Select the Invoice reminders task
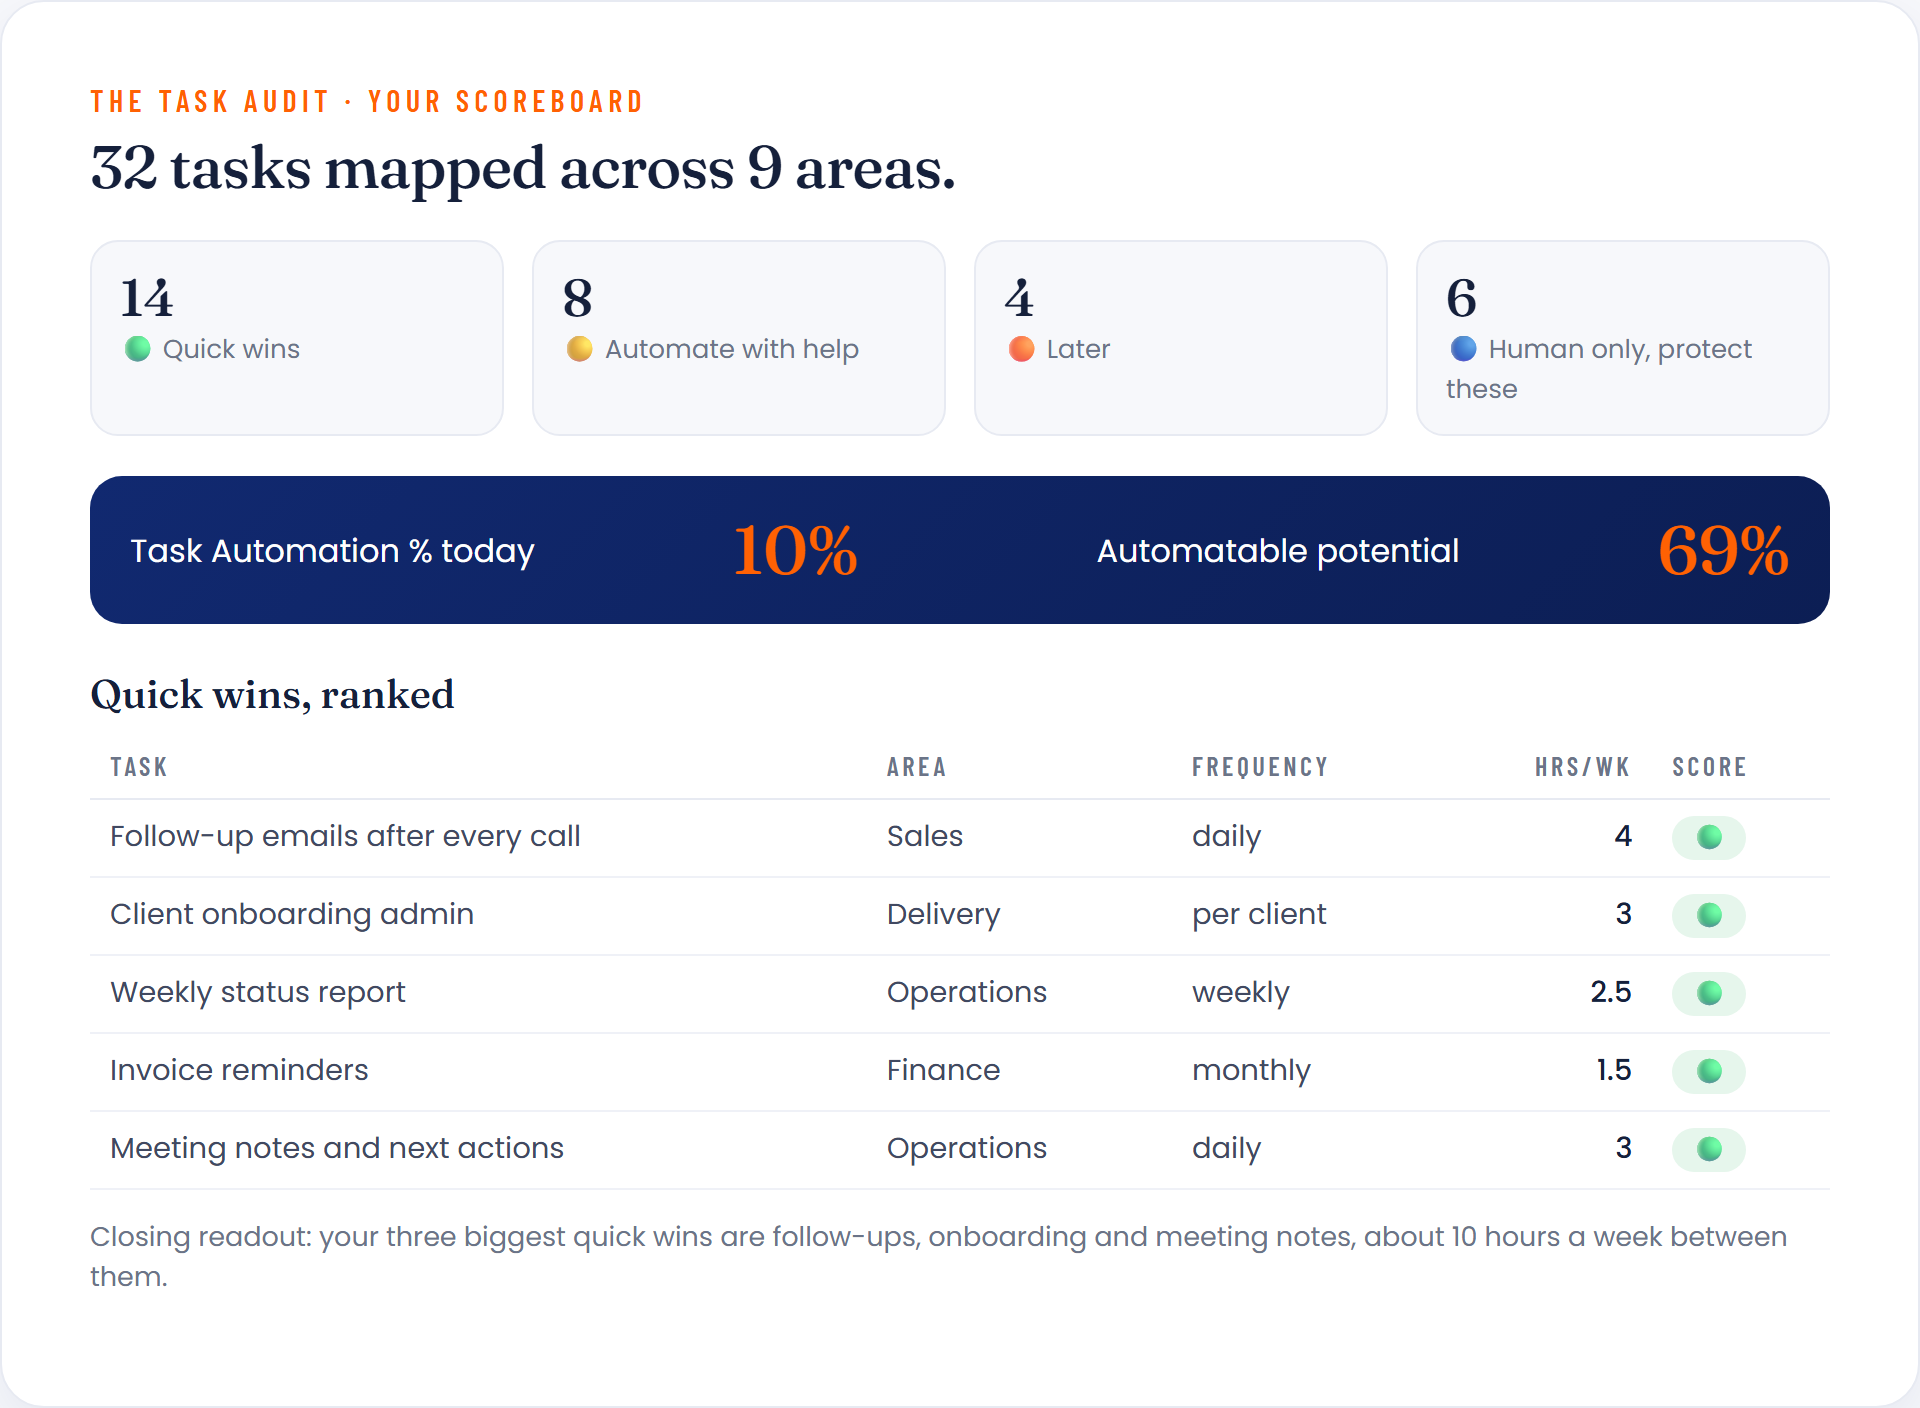This screenshot has height=1408, width=1920. click(x=239, y=1070)
